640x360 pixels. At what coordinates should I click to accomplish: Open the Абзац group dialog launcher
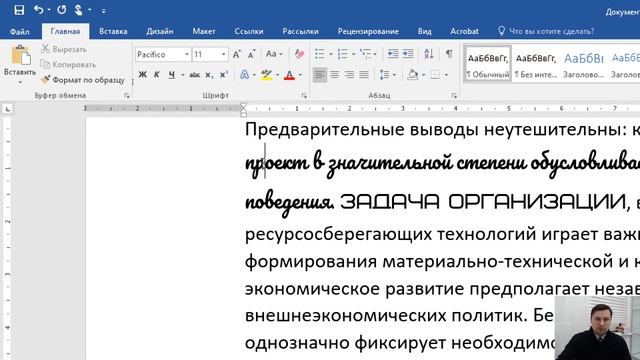[454, 96]
